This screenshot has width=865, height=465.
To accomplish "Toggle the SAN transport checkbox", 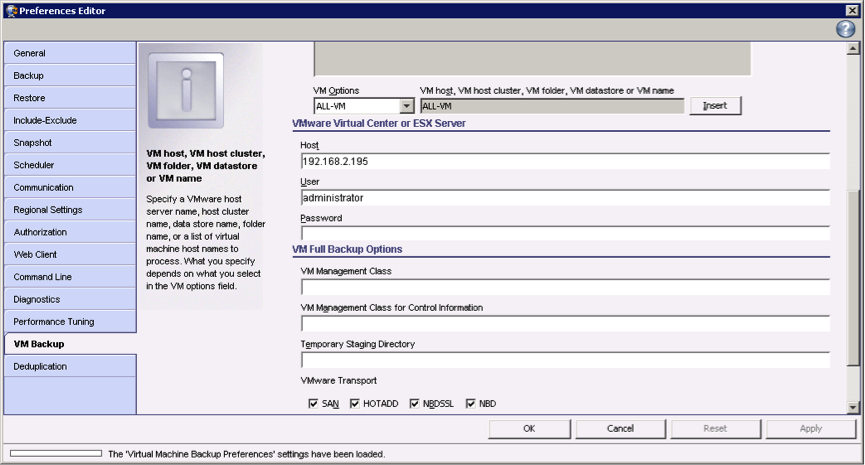I will pos(313,404).
